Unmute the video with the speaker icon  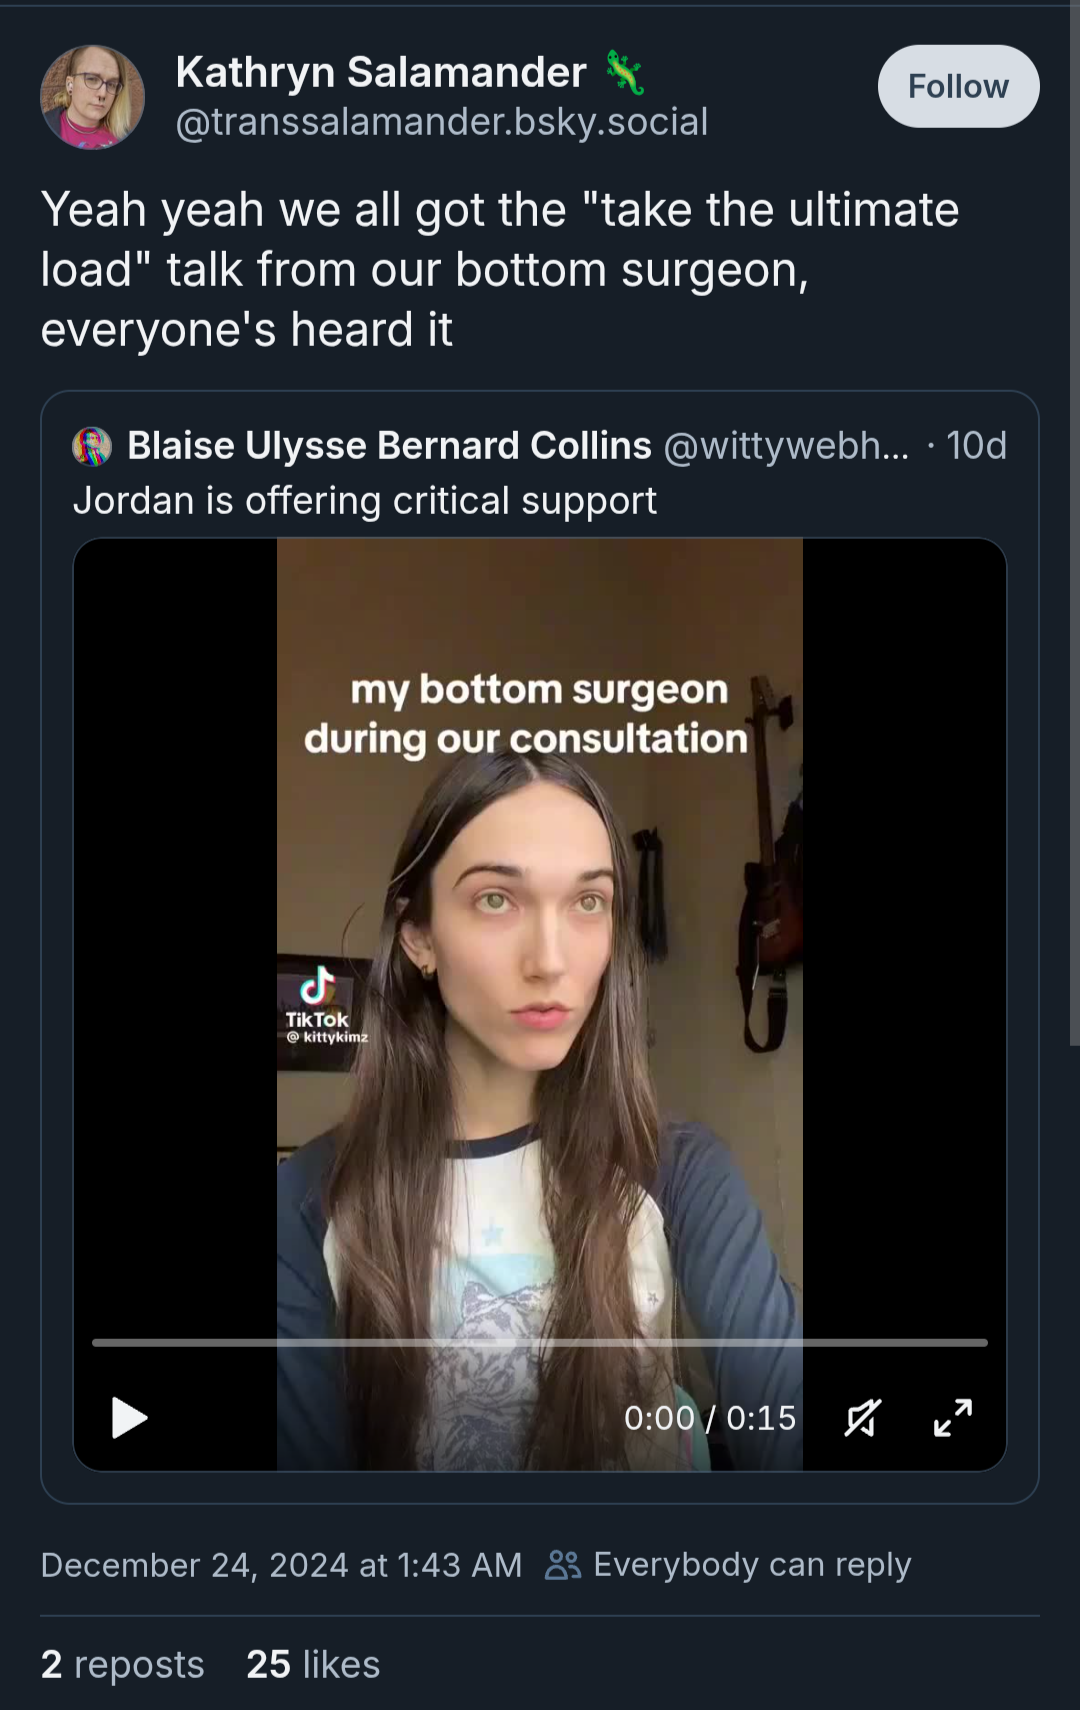862,1417
